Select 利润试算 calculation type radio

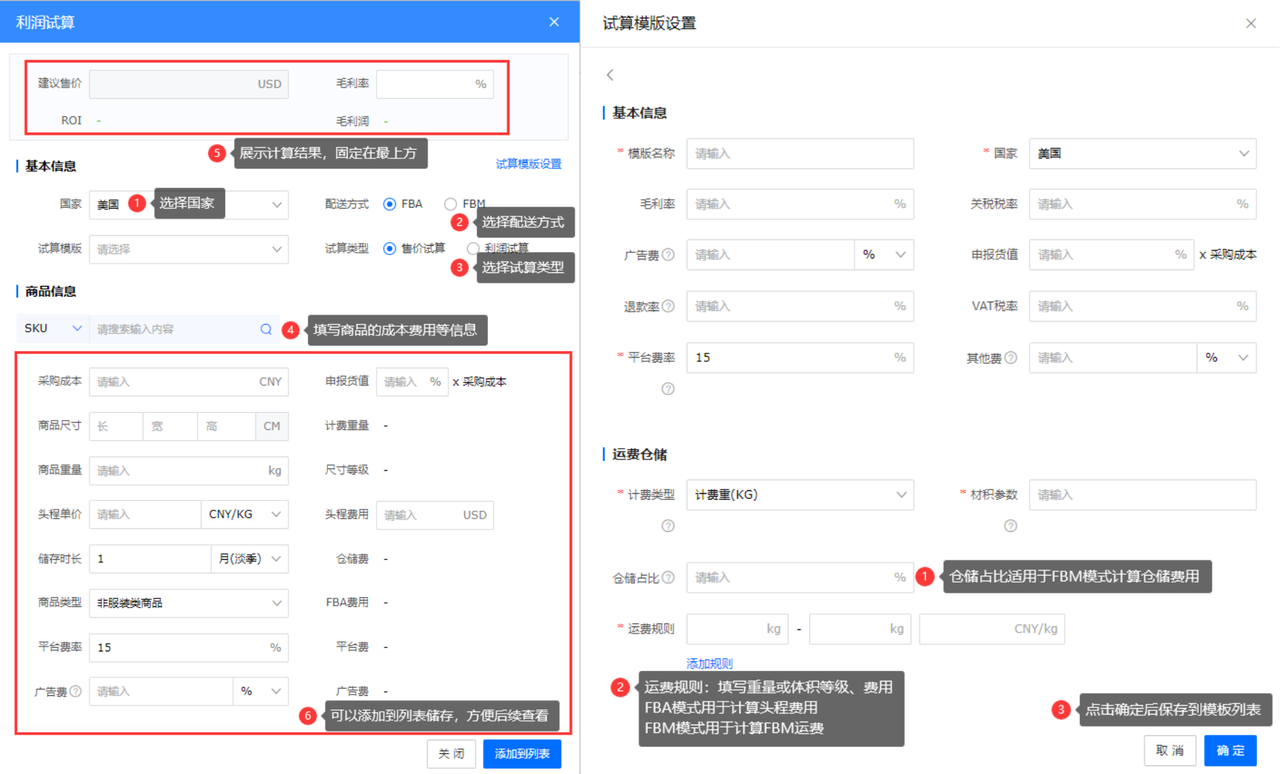pyautogui.click(x=473, y=248)
